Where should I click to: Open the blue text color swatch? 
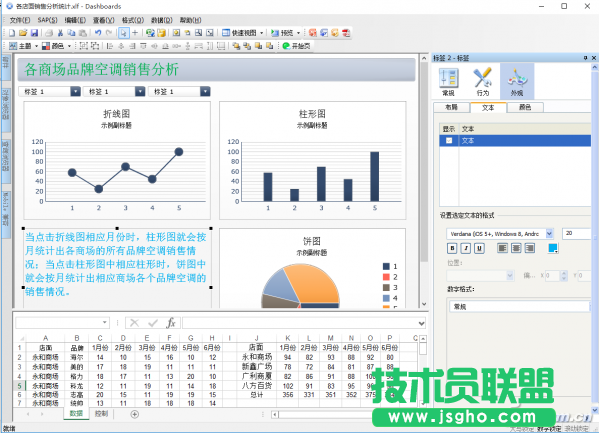coord(553,248)
